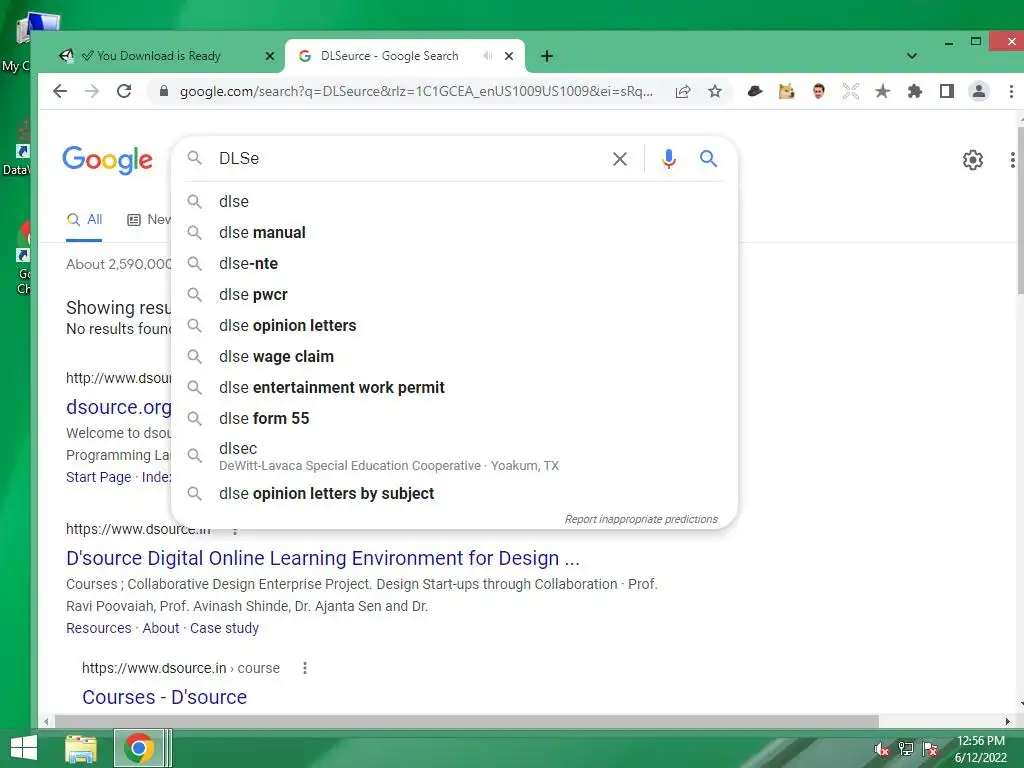Open the Courses - D'source result

(x=165, y=697)
